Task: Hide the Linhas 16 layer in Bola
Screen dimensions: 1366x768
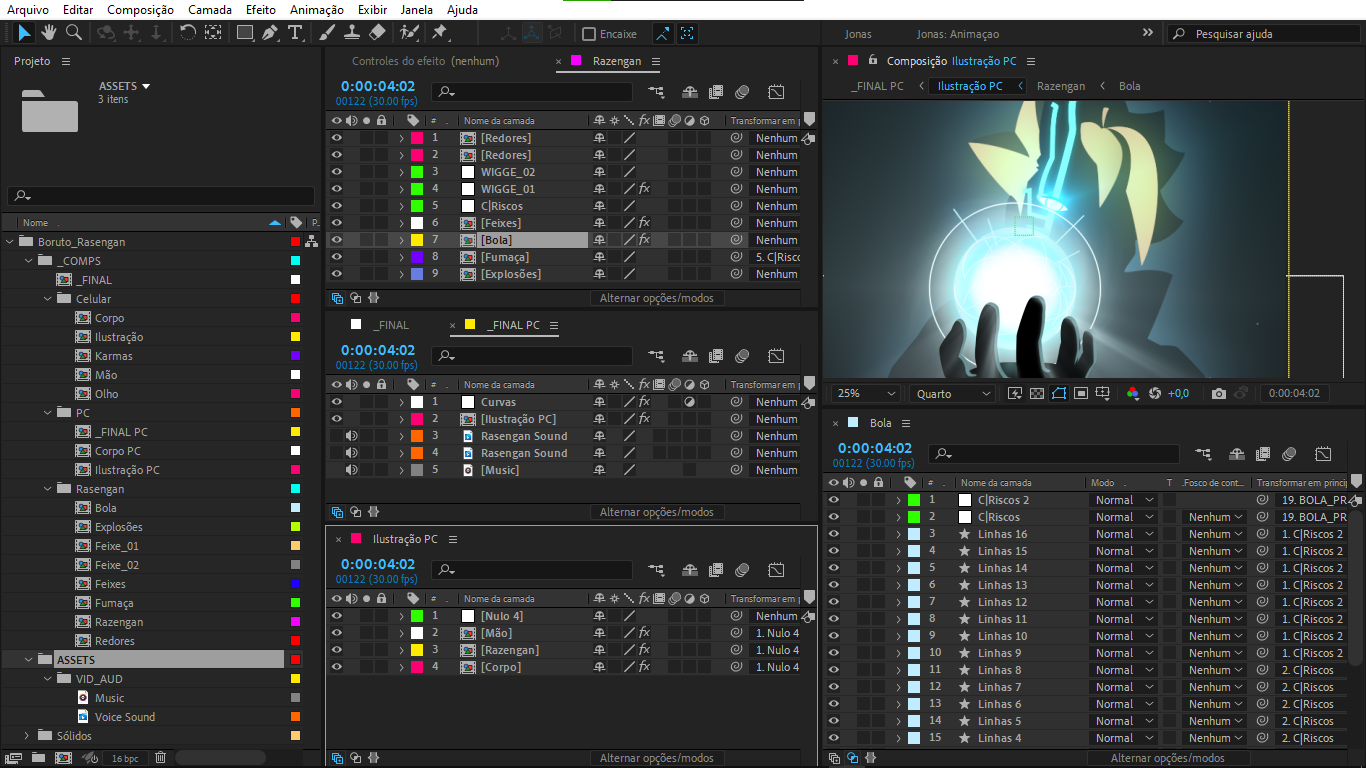Action: point(833,534)
